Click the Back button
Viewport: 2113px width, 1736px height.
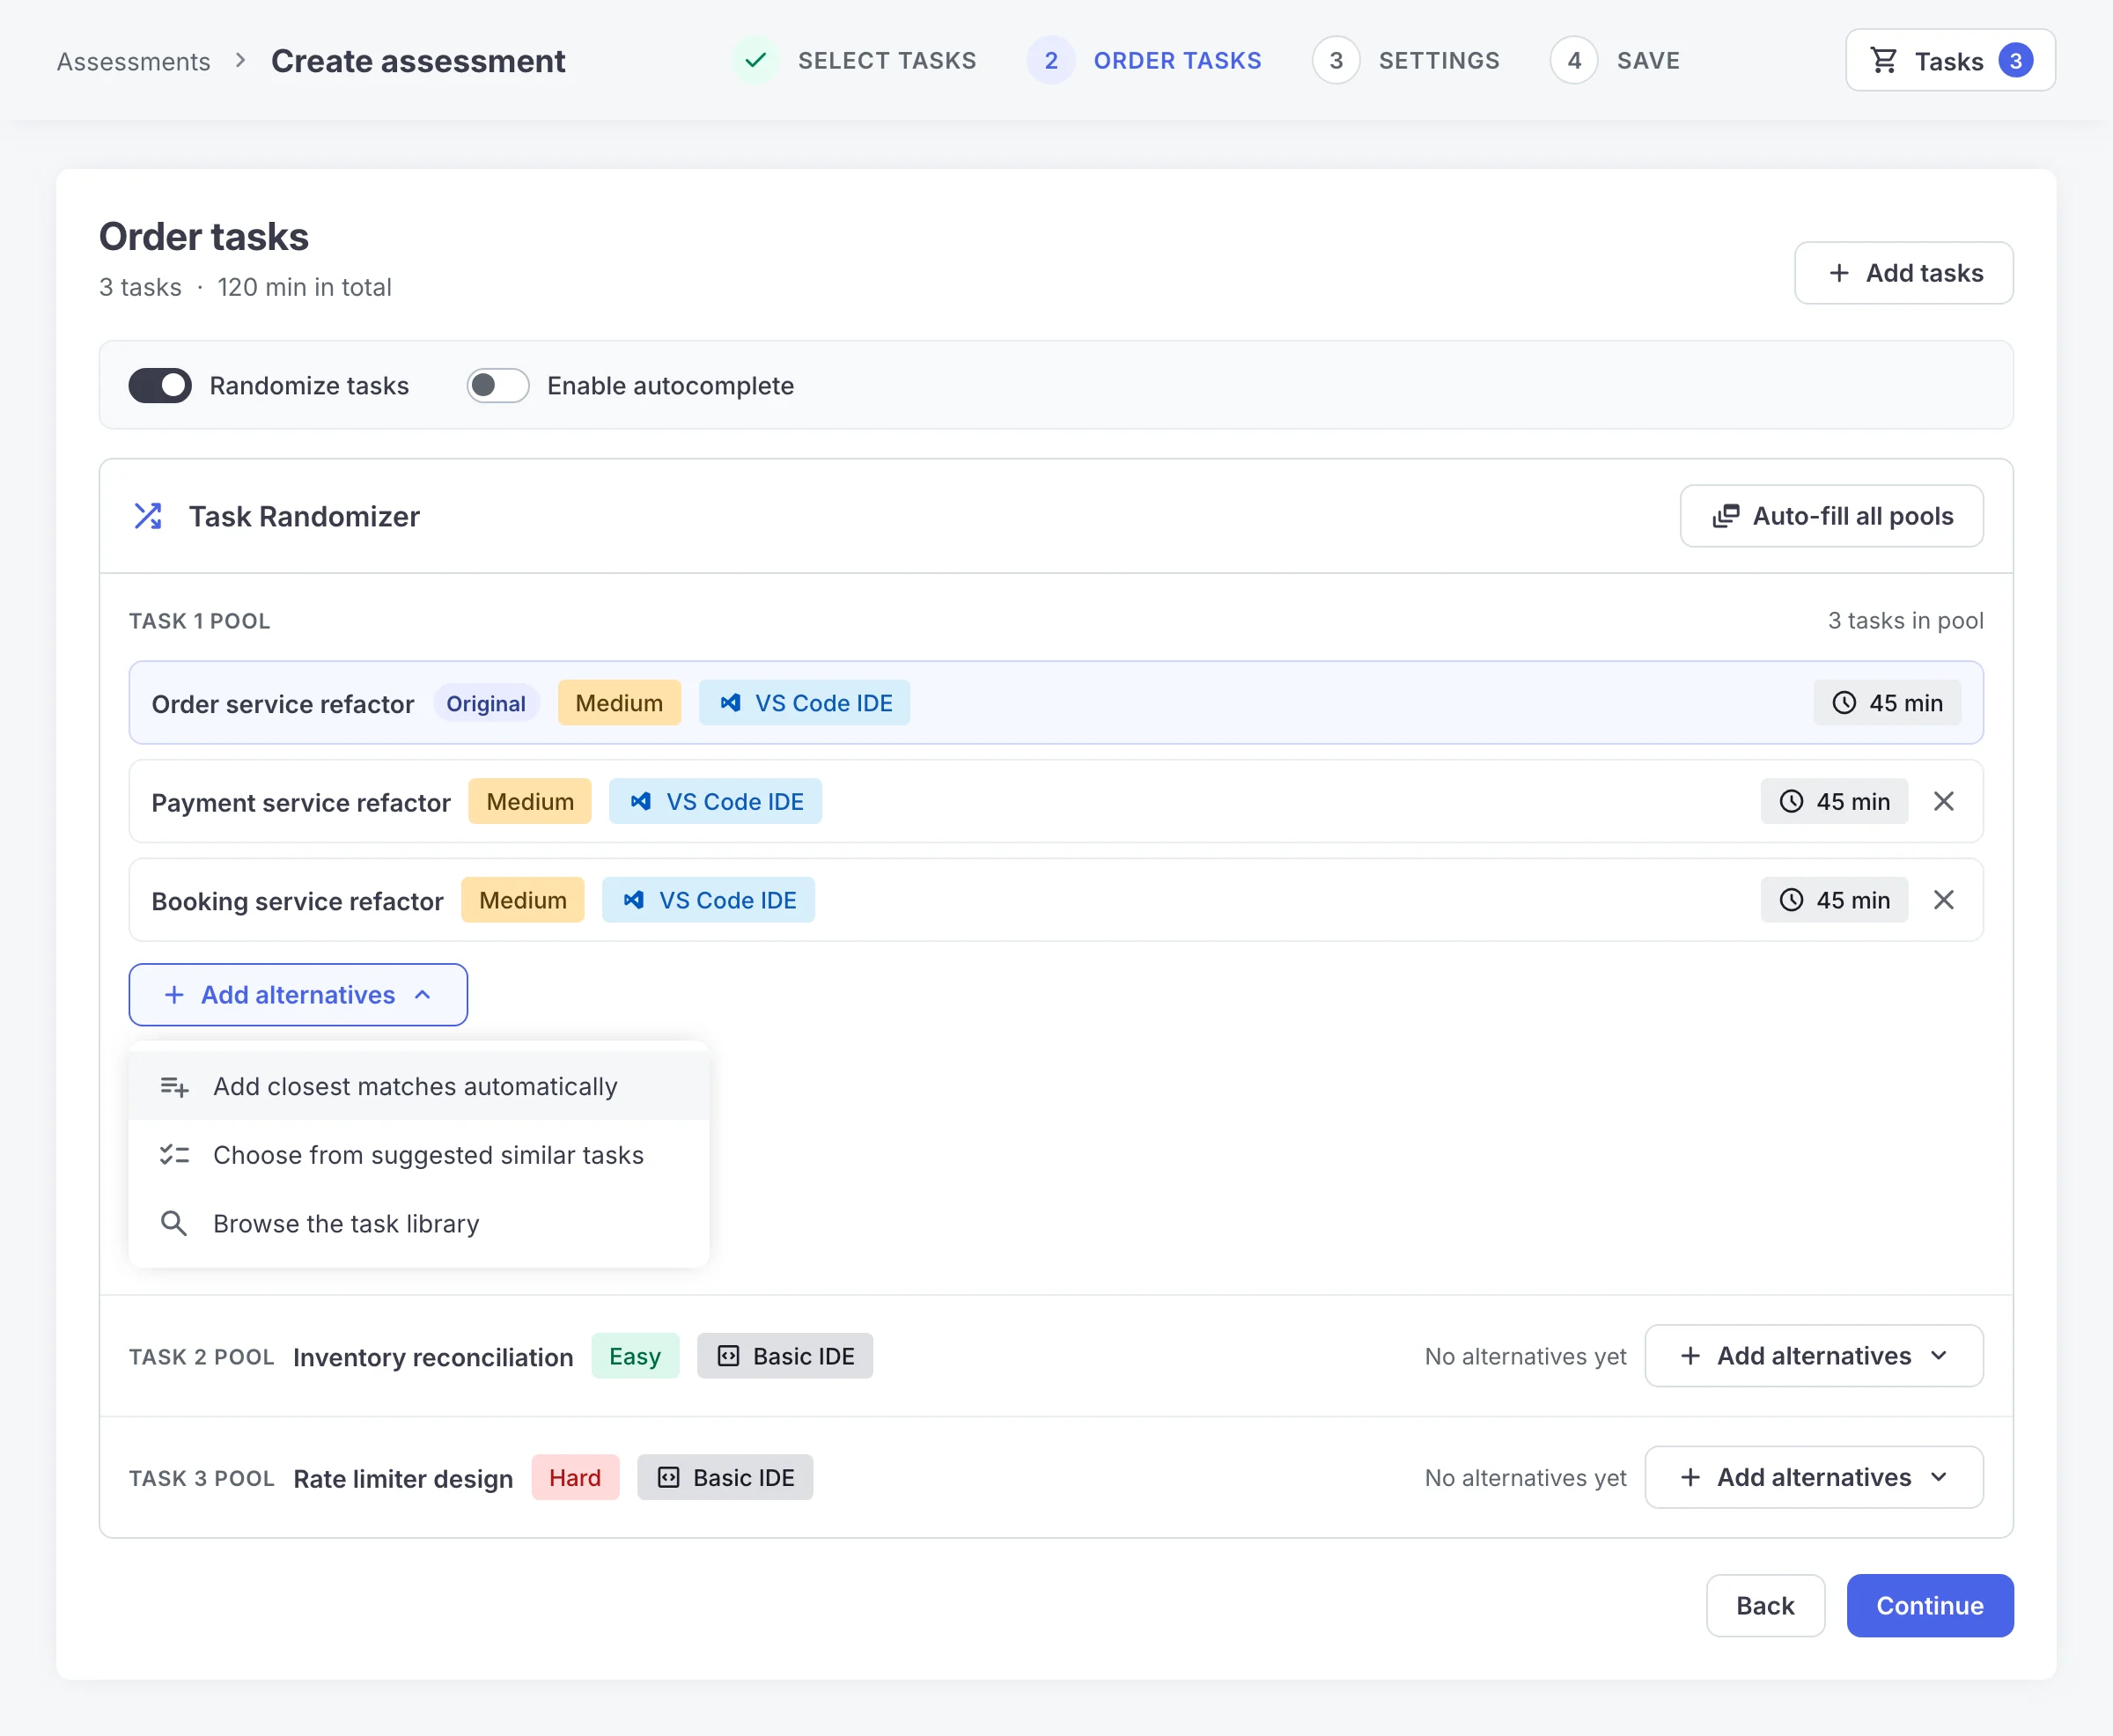pos(1765,1606)
